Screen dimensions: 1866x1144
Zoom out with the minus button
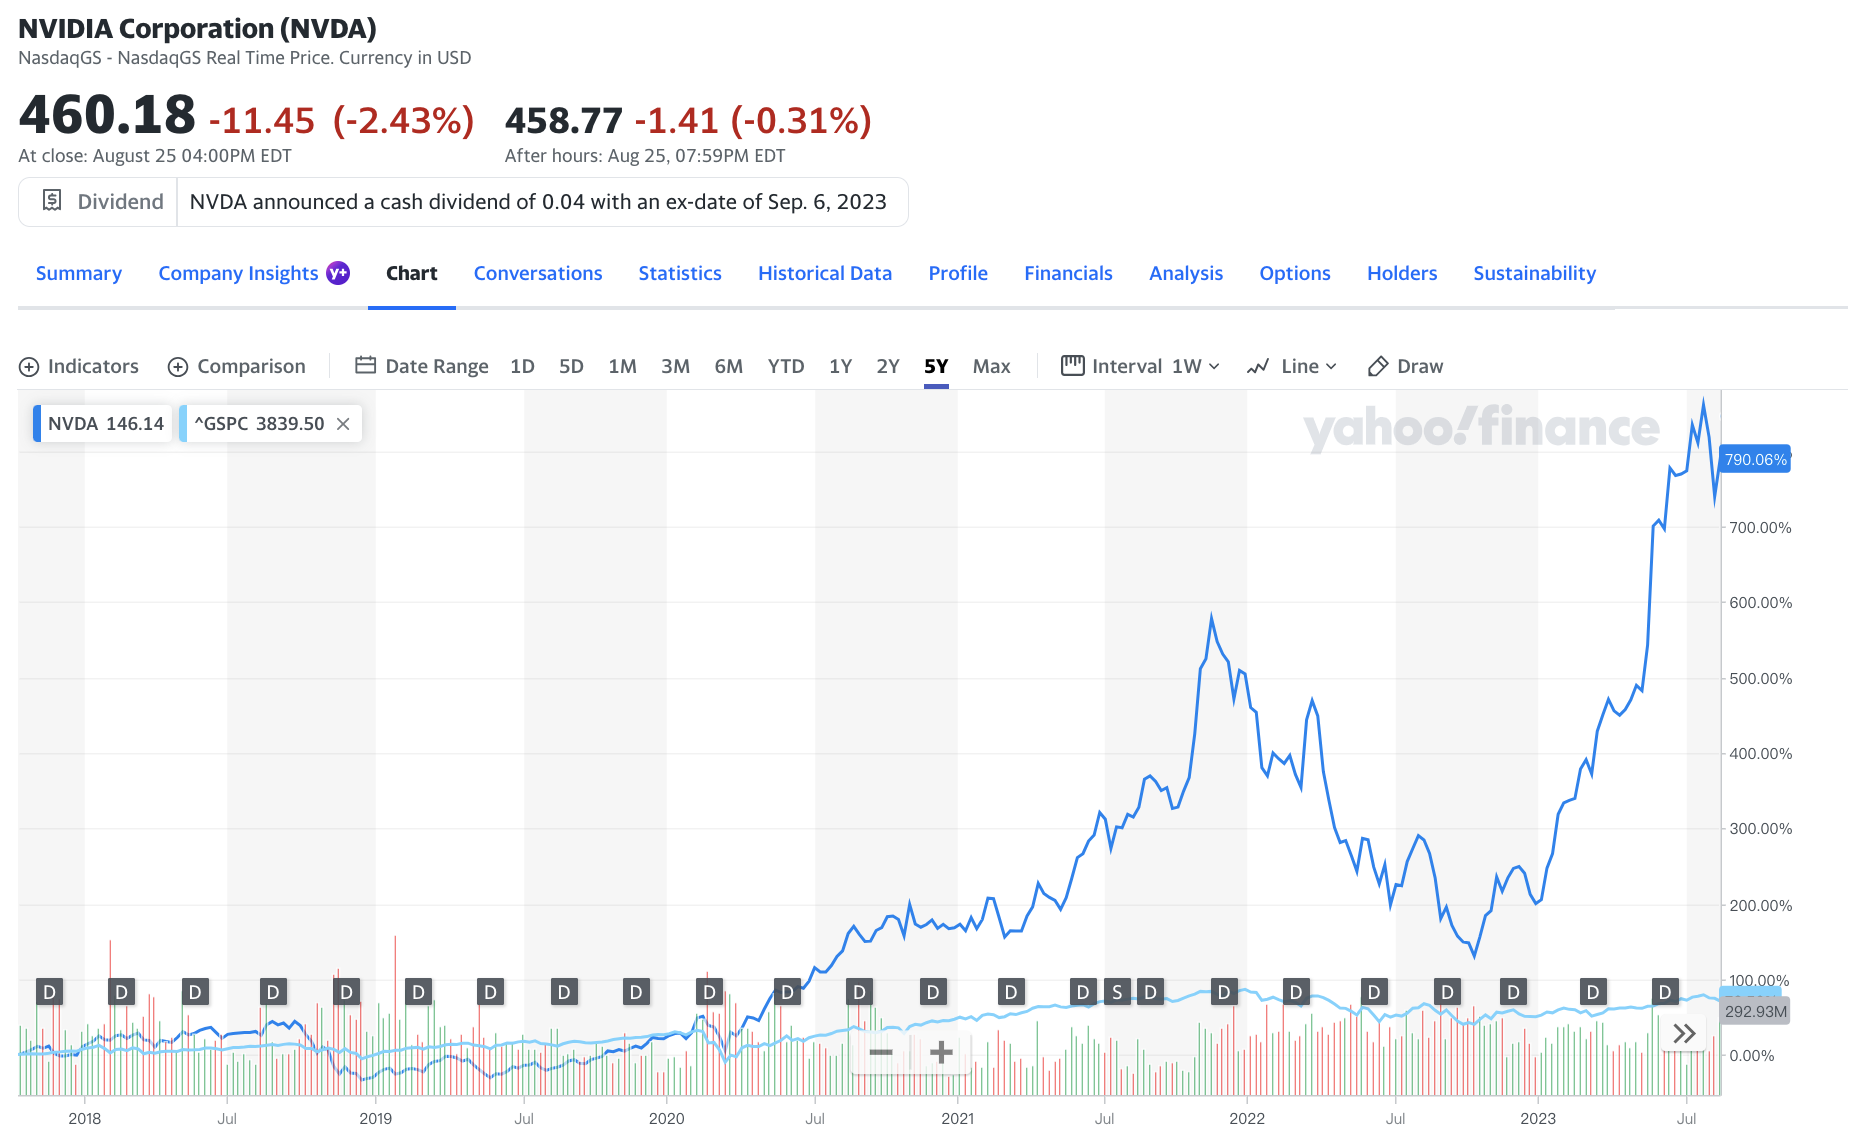click(881, 1052)
